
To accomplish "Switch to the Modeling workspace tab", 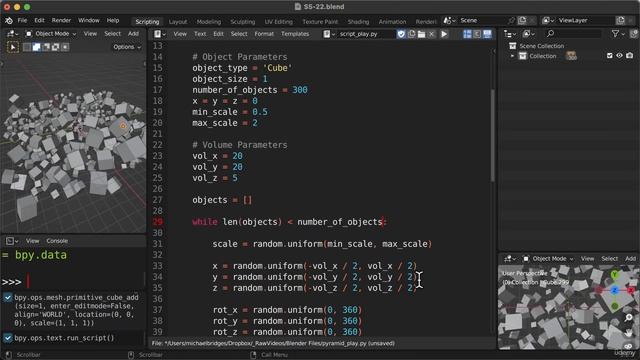I will 209,22.
